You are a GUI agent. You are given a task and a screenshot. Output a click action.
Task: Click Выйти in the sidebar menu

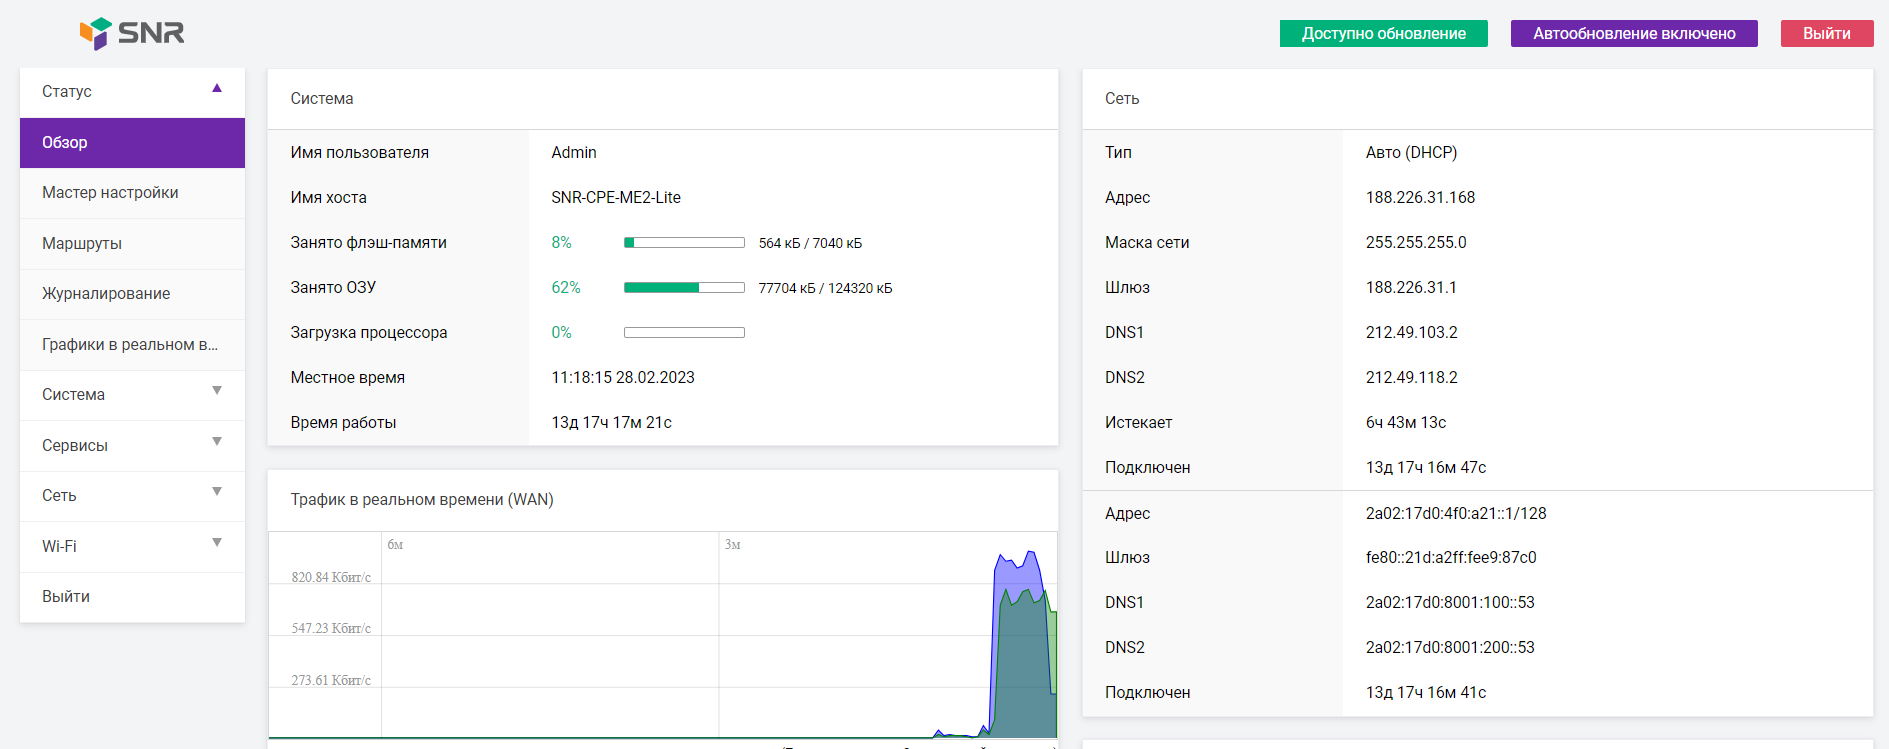click(66, 597)
